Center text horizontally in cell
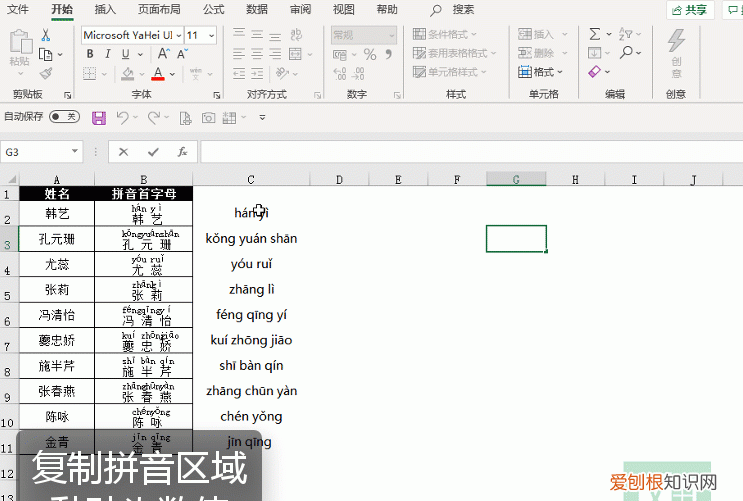The width and height of the screenshot is (743, 501). click(x=257, y=54)
